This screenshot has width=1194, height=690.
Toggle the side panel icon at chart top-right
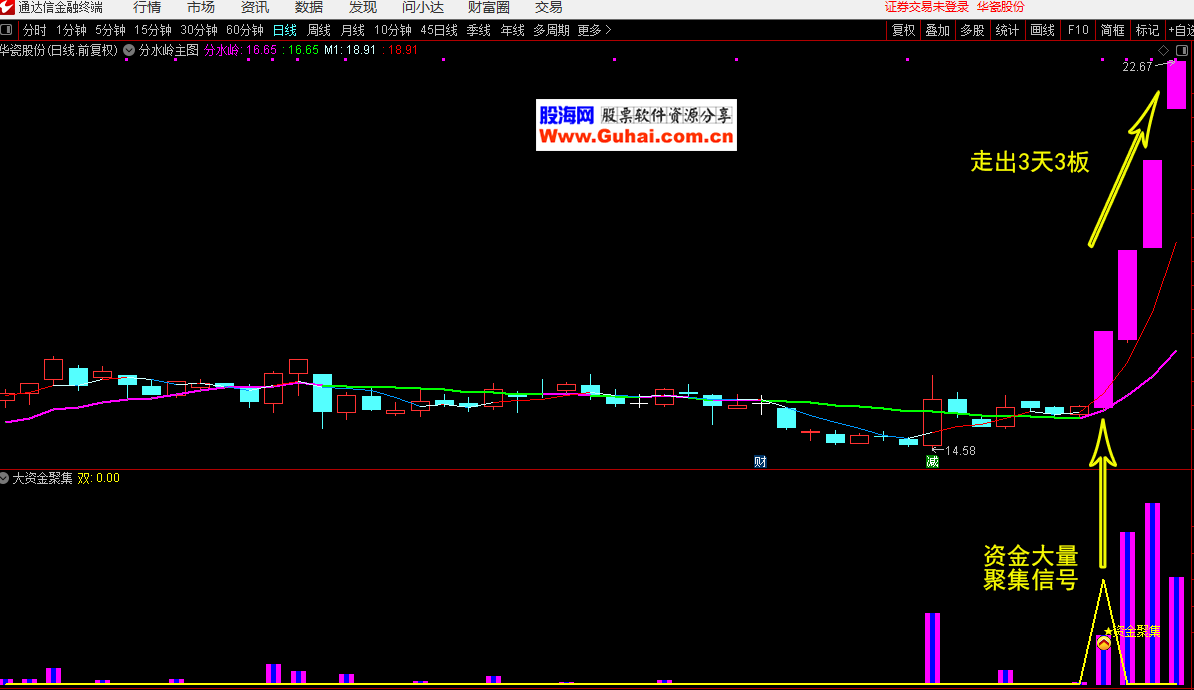coord(1182,50)
